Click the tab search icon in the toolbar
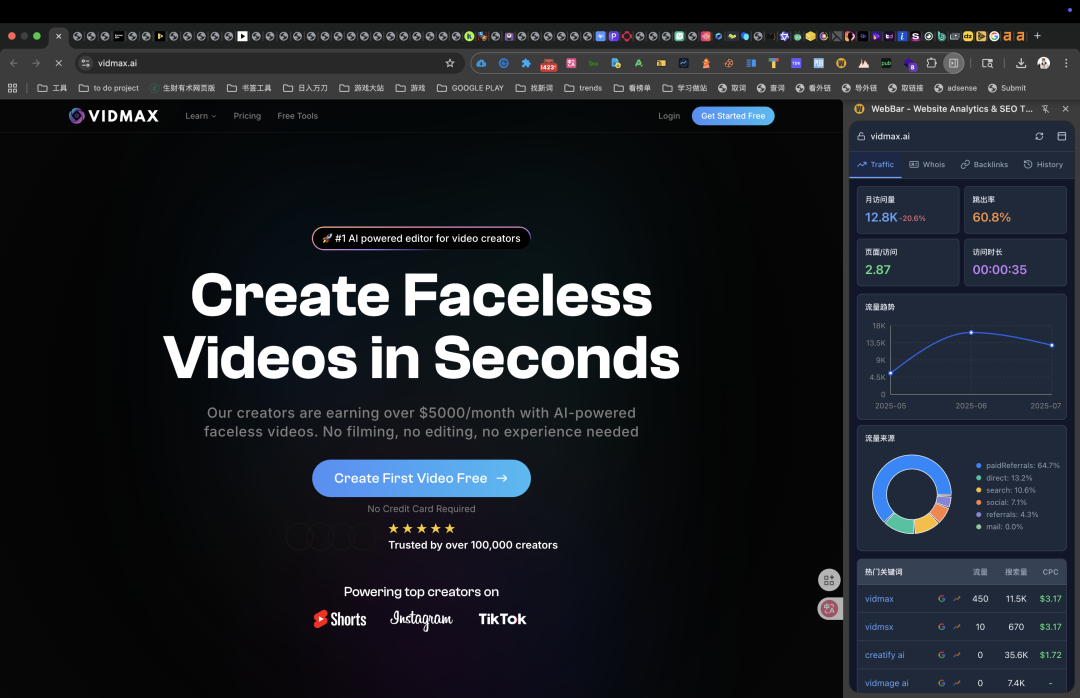 pyautogui.click(x=987, y=63)
